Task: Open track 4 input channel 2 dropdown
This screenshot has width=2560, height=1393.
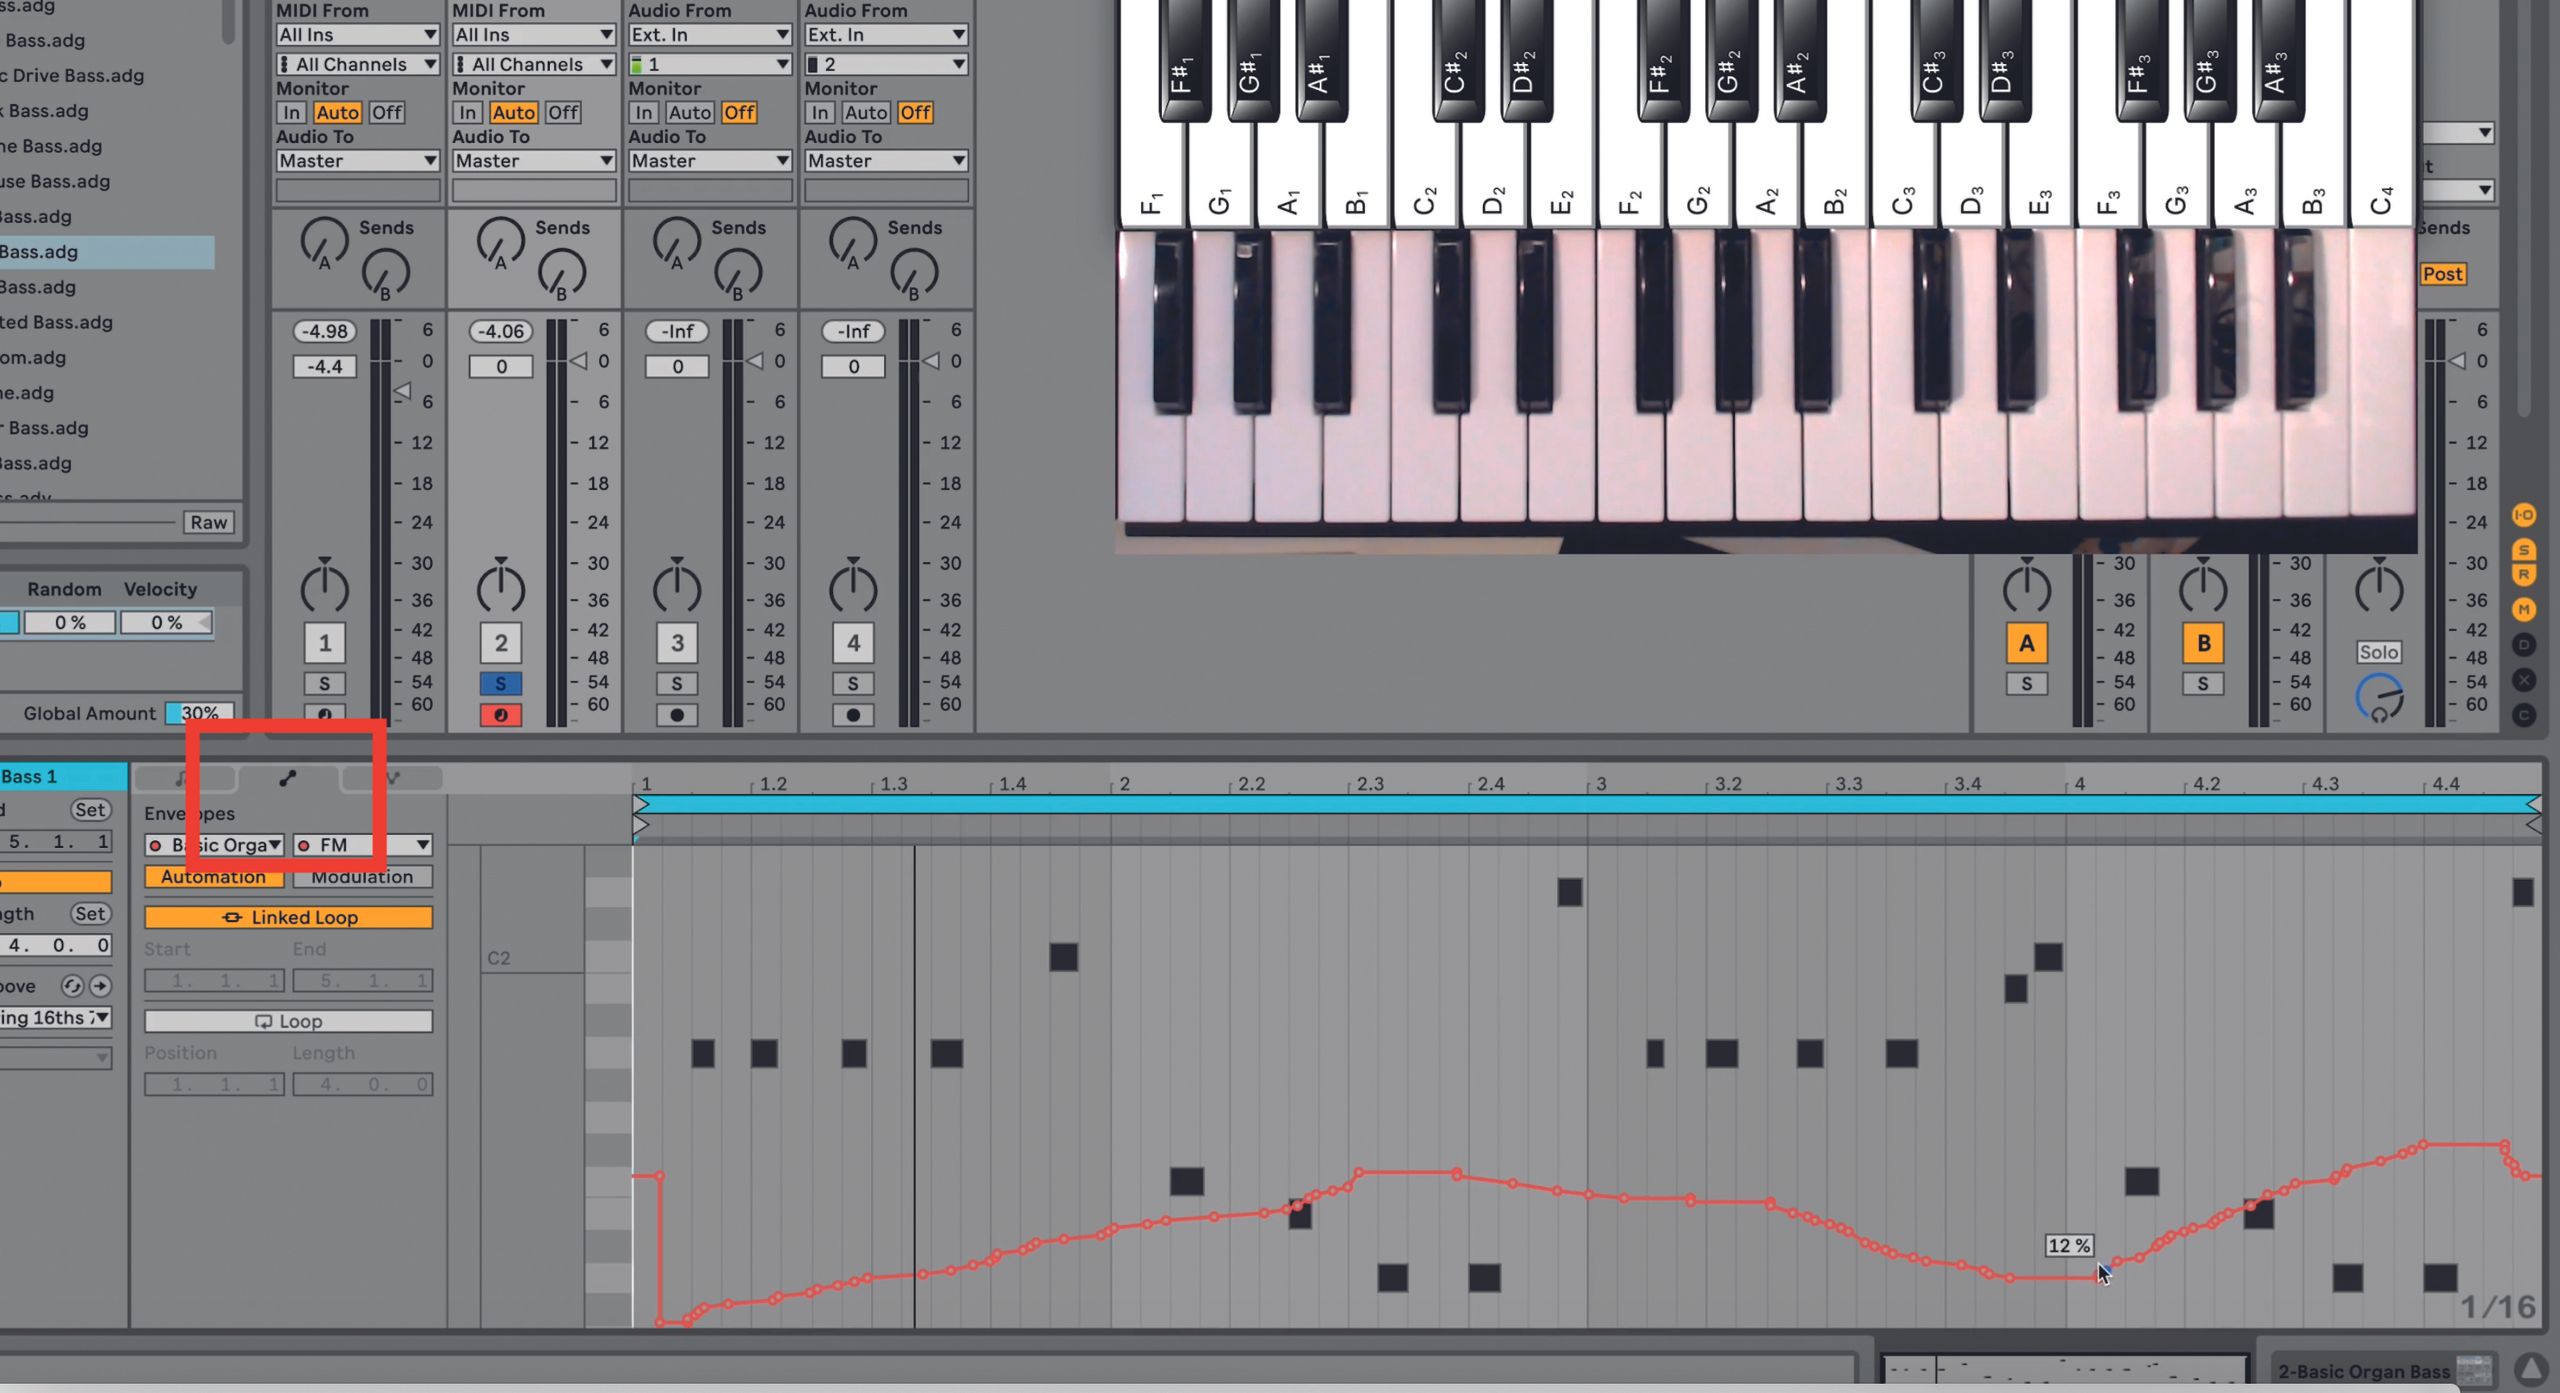Action: click(x=886, y=64)
